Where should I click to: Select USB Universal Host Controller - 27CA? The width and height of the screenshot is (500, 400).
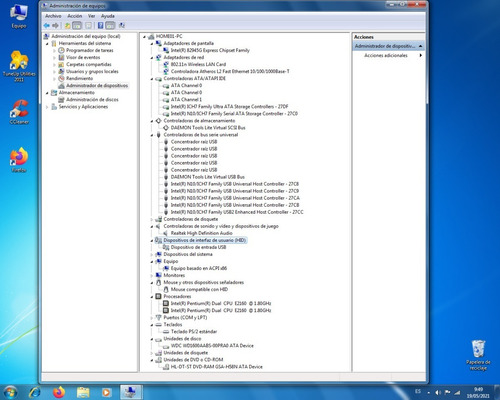click(x=235, y=198)
